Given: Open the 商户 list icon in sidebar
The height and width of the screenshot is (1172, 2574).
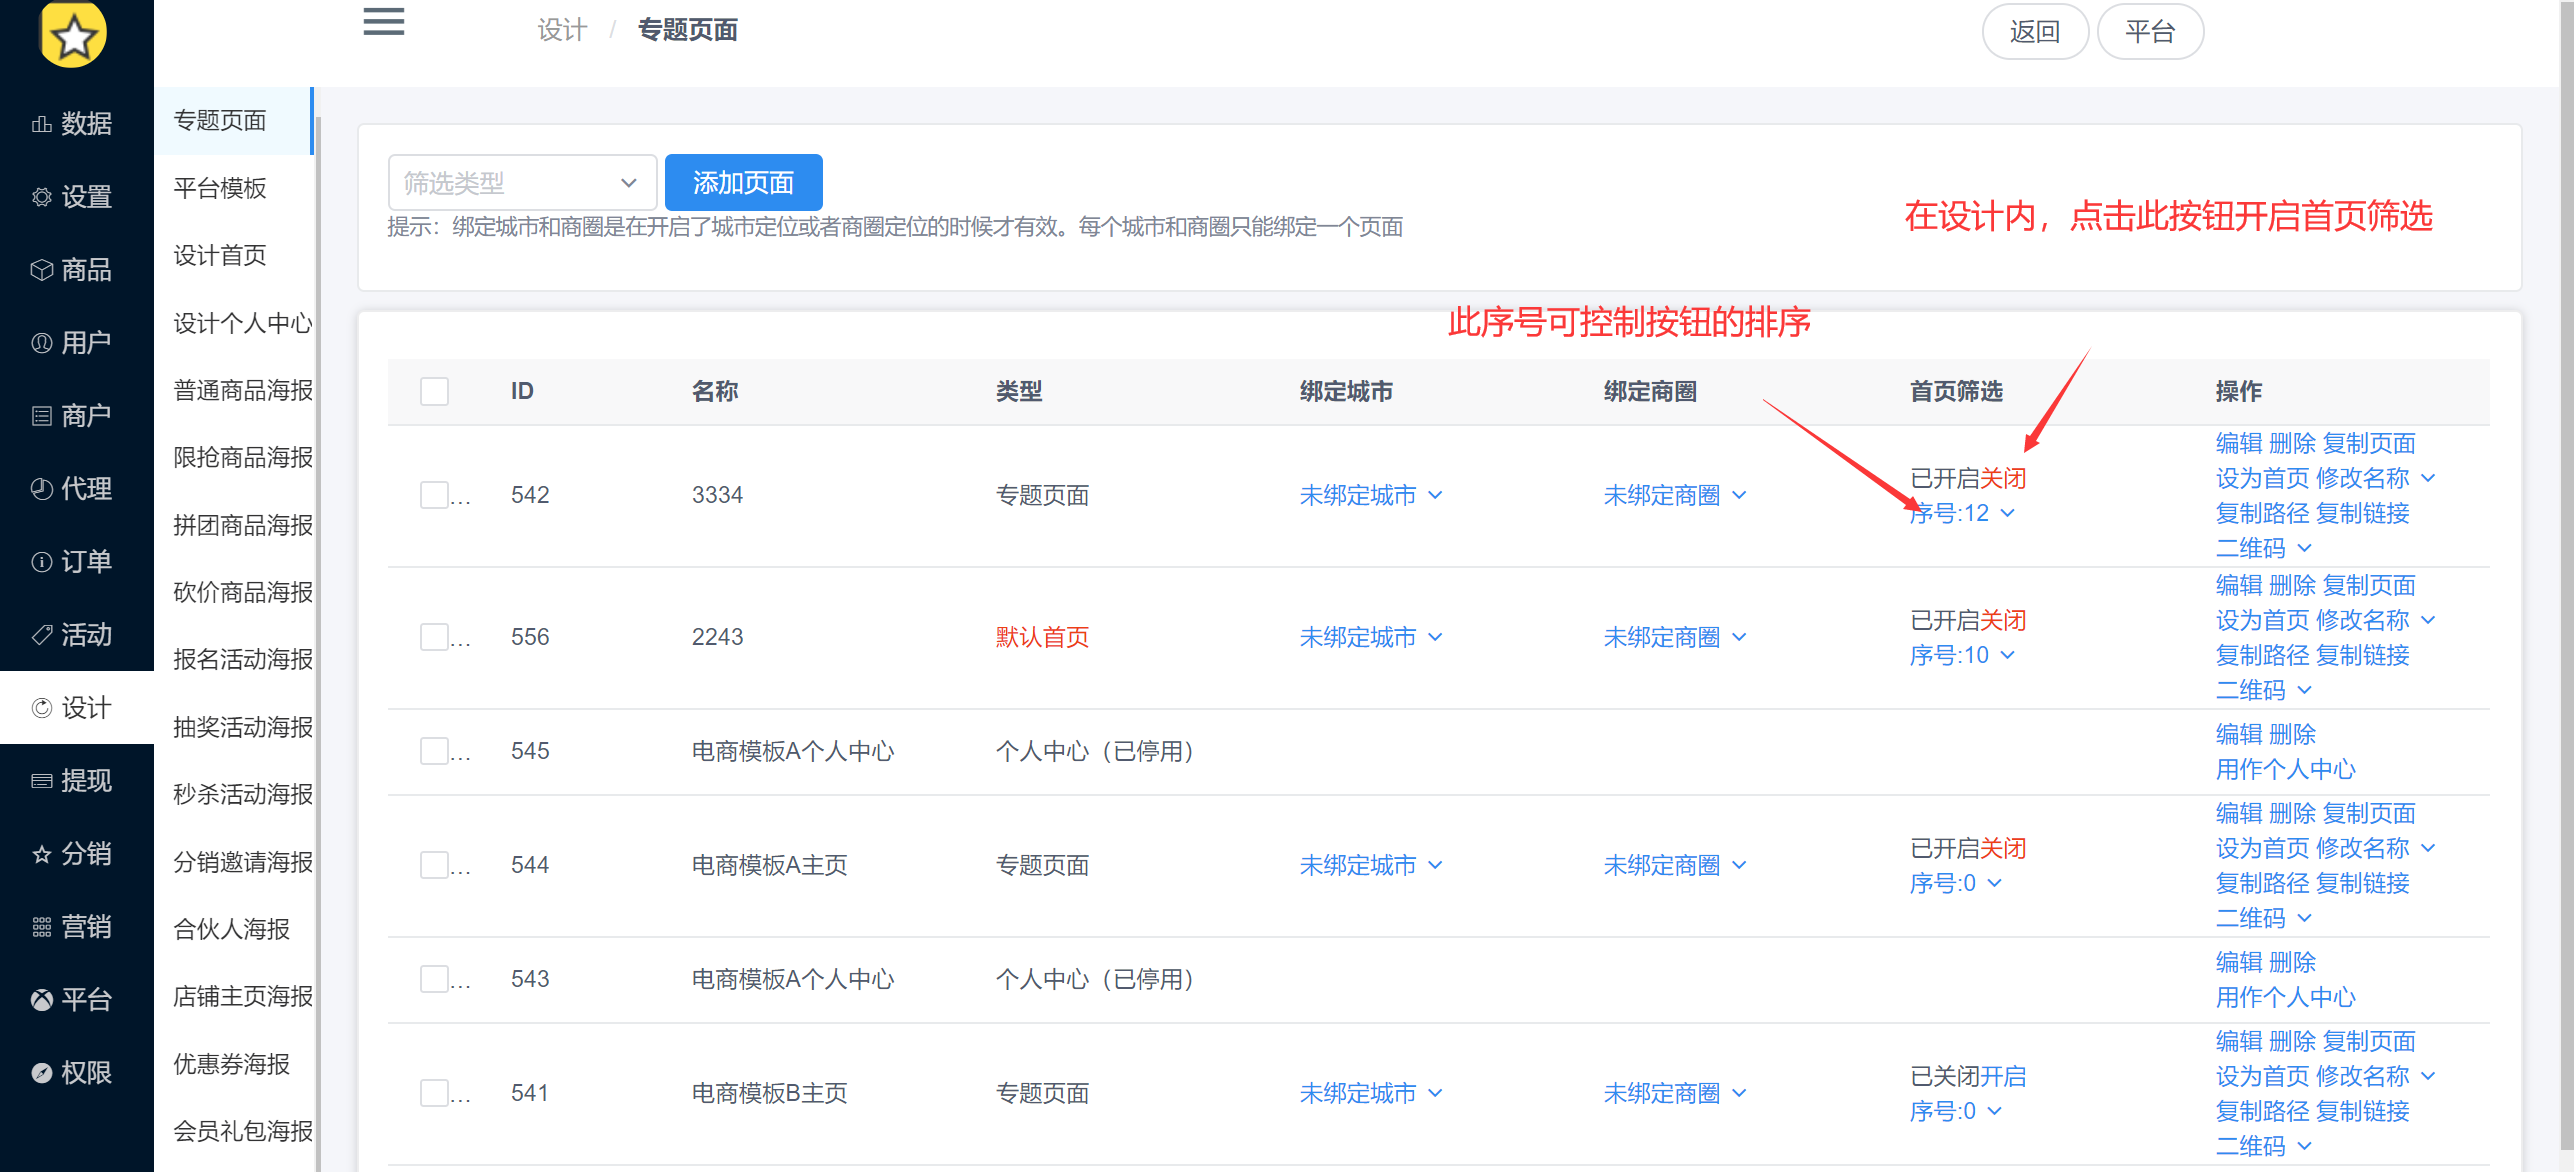Looking at the screenshot, I should point(41,416).
